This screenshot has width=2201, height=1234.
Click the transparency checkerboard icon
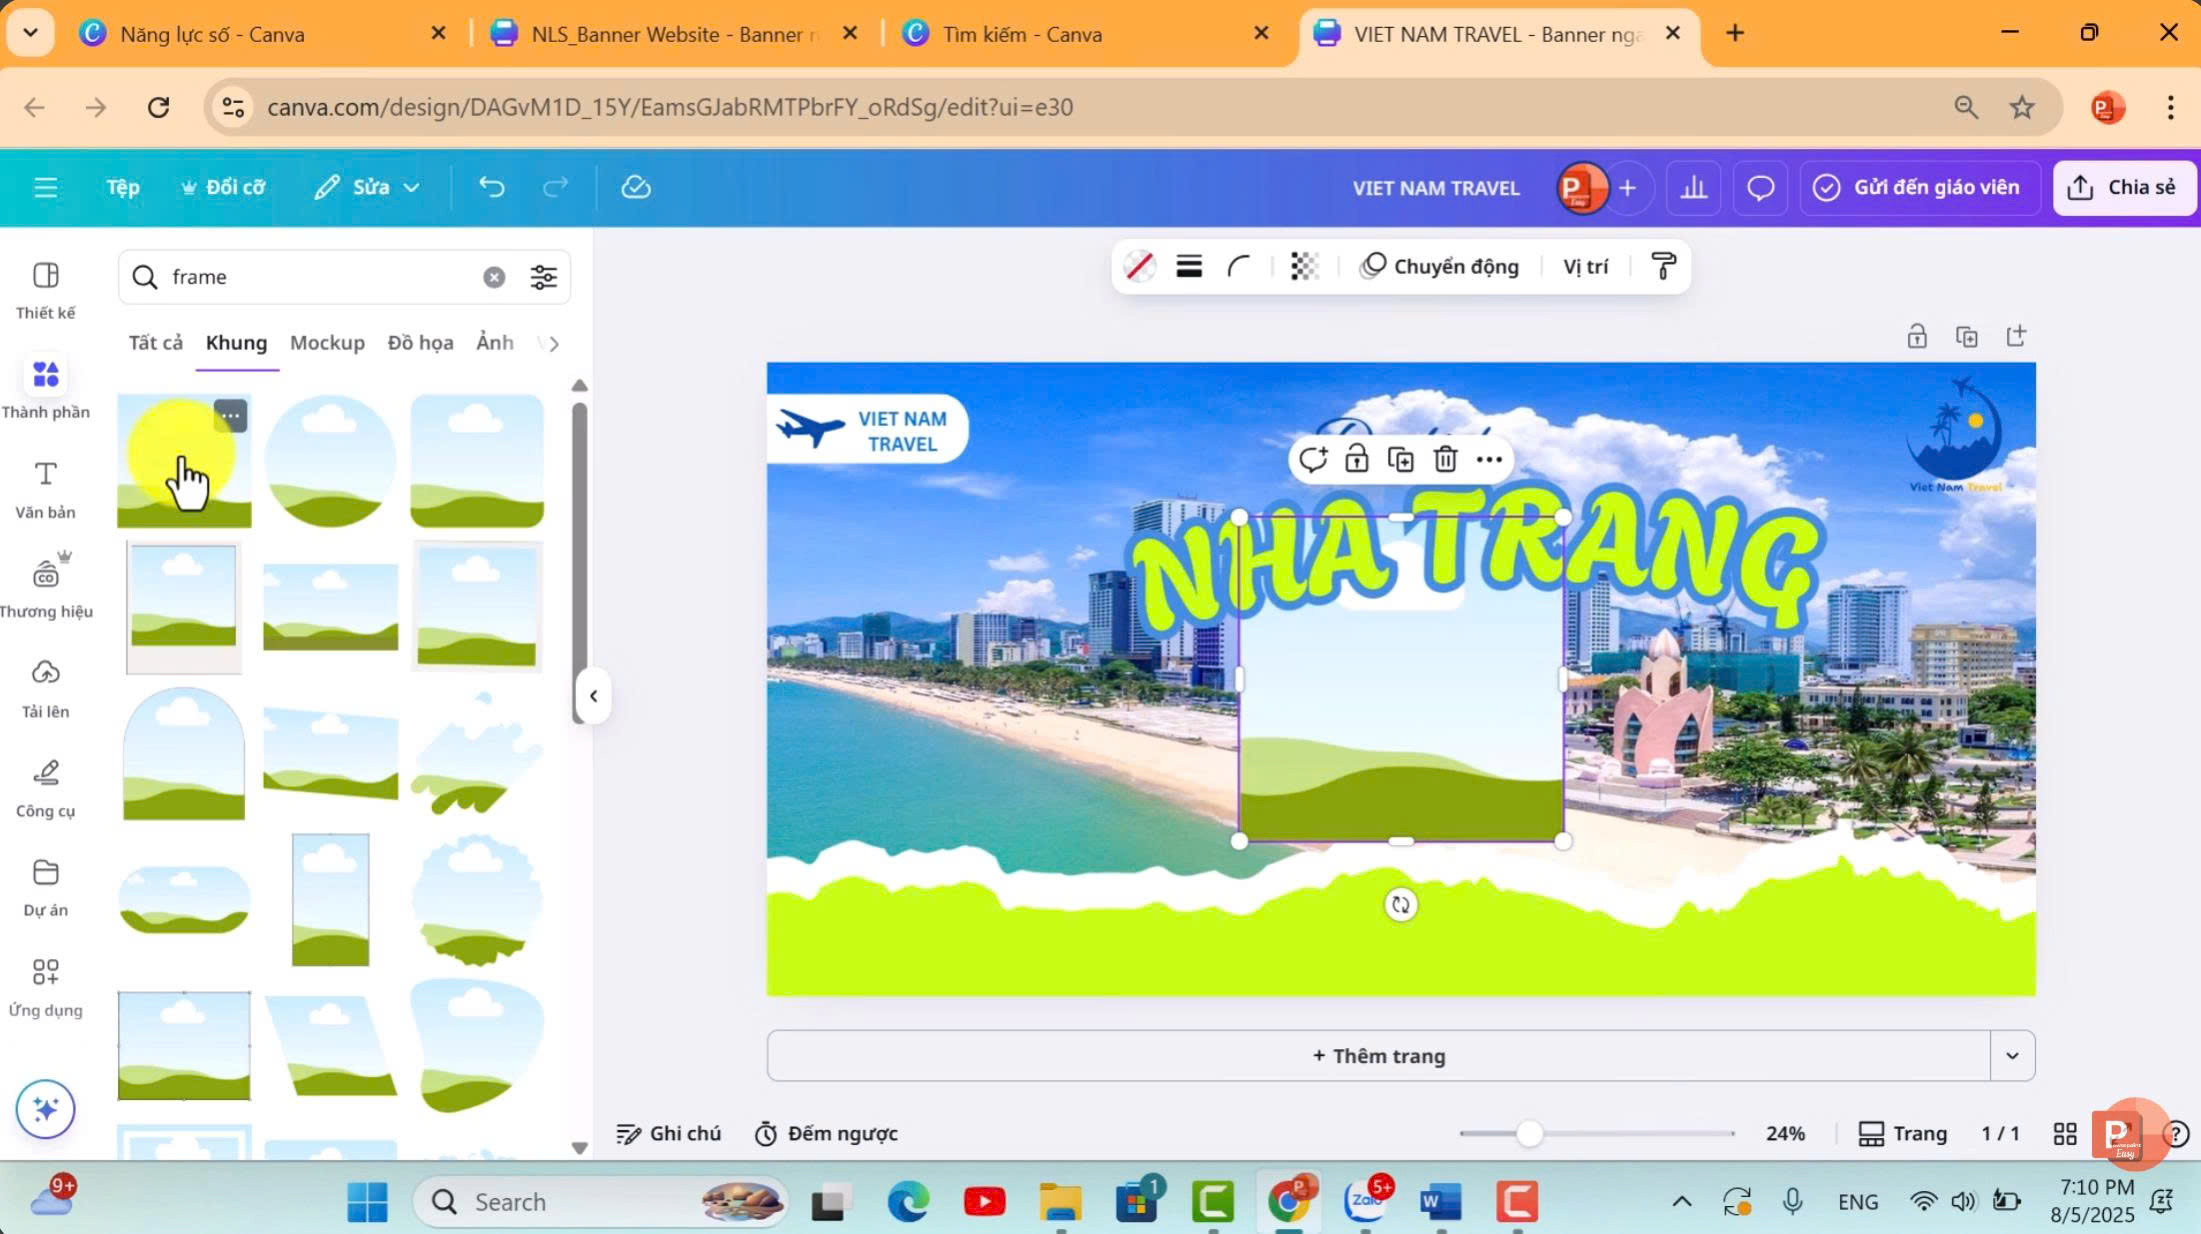pyautogui.click(x=1304, y=266)
